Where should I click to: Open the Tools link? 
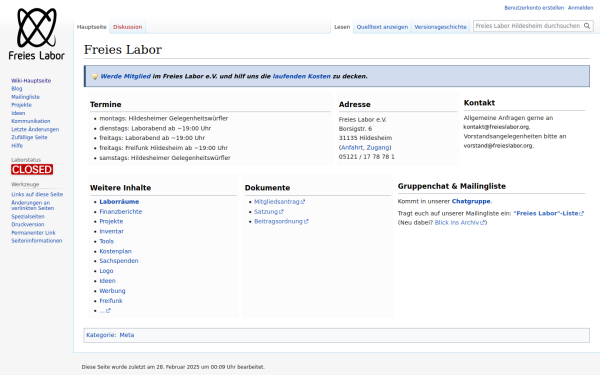[x=106, y=241]
